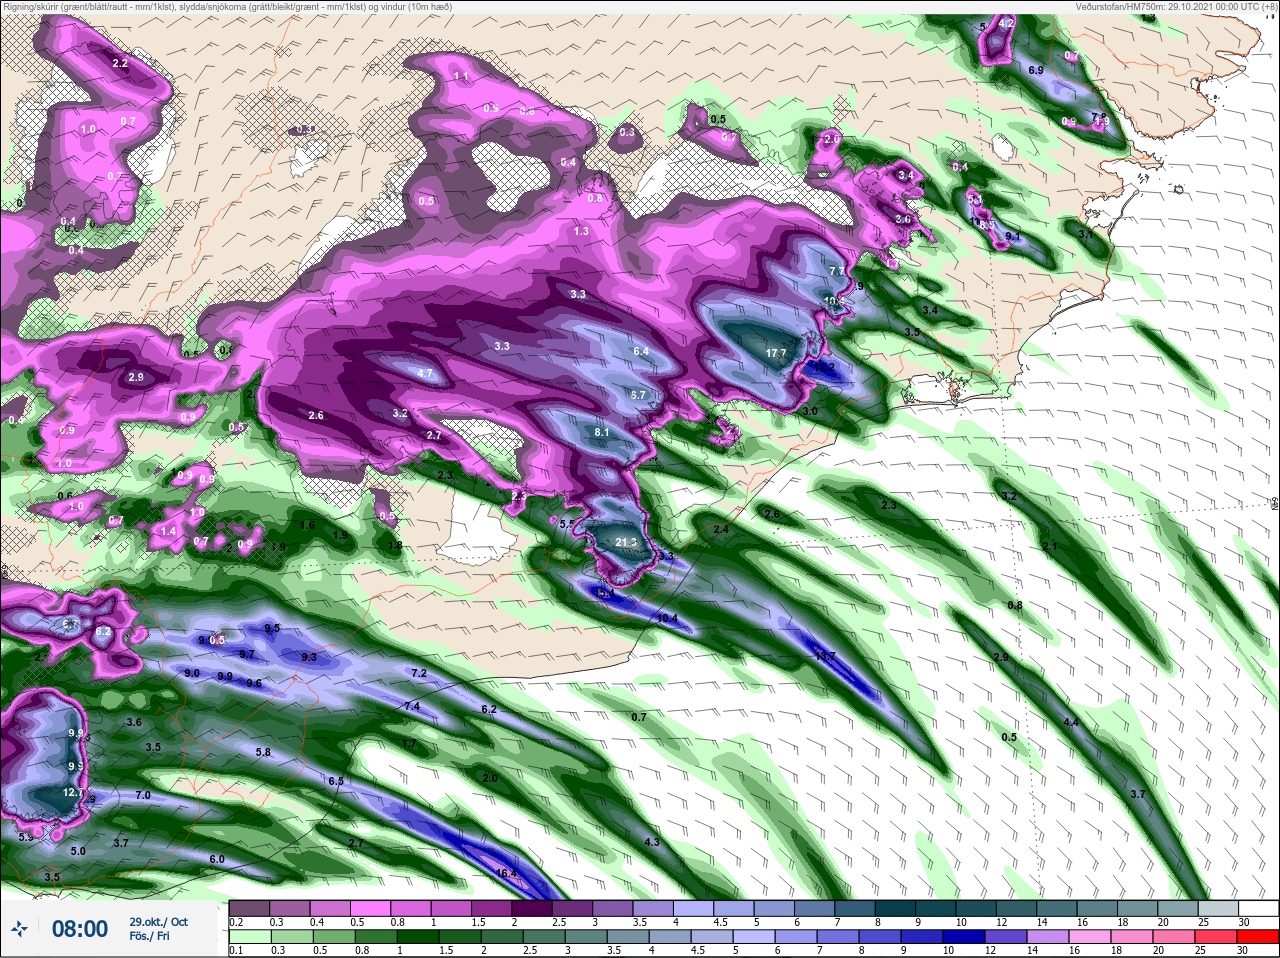Click the 9.1 precipitation value on the map
The width and height of the screenshot is (1280, 958).
tap(1012, 236)
